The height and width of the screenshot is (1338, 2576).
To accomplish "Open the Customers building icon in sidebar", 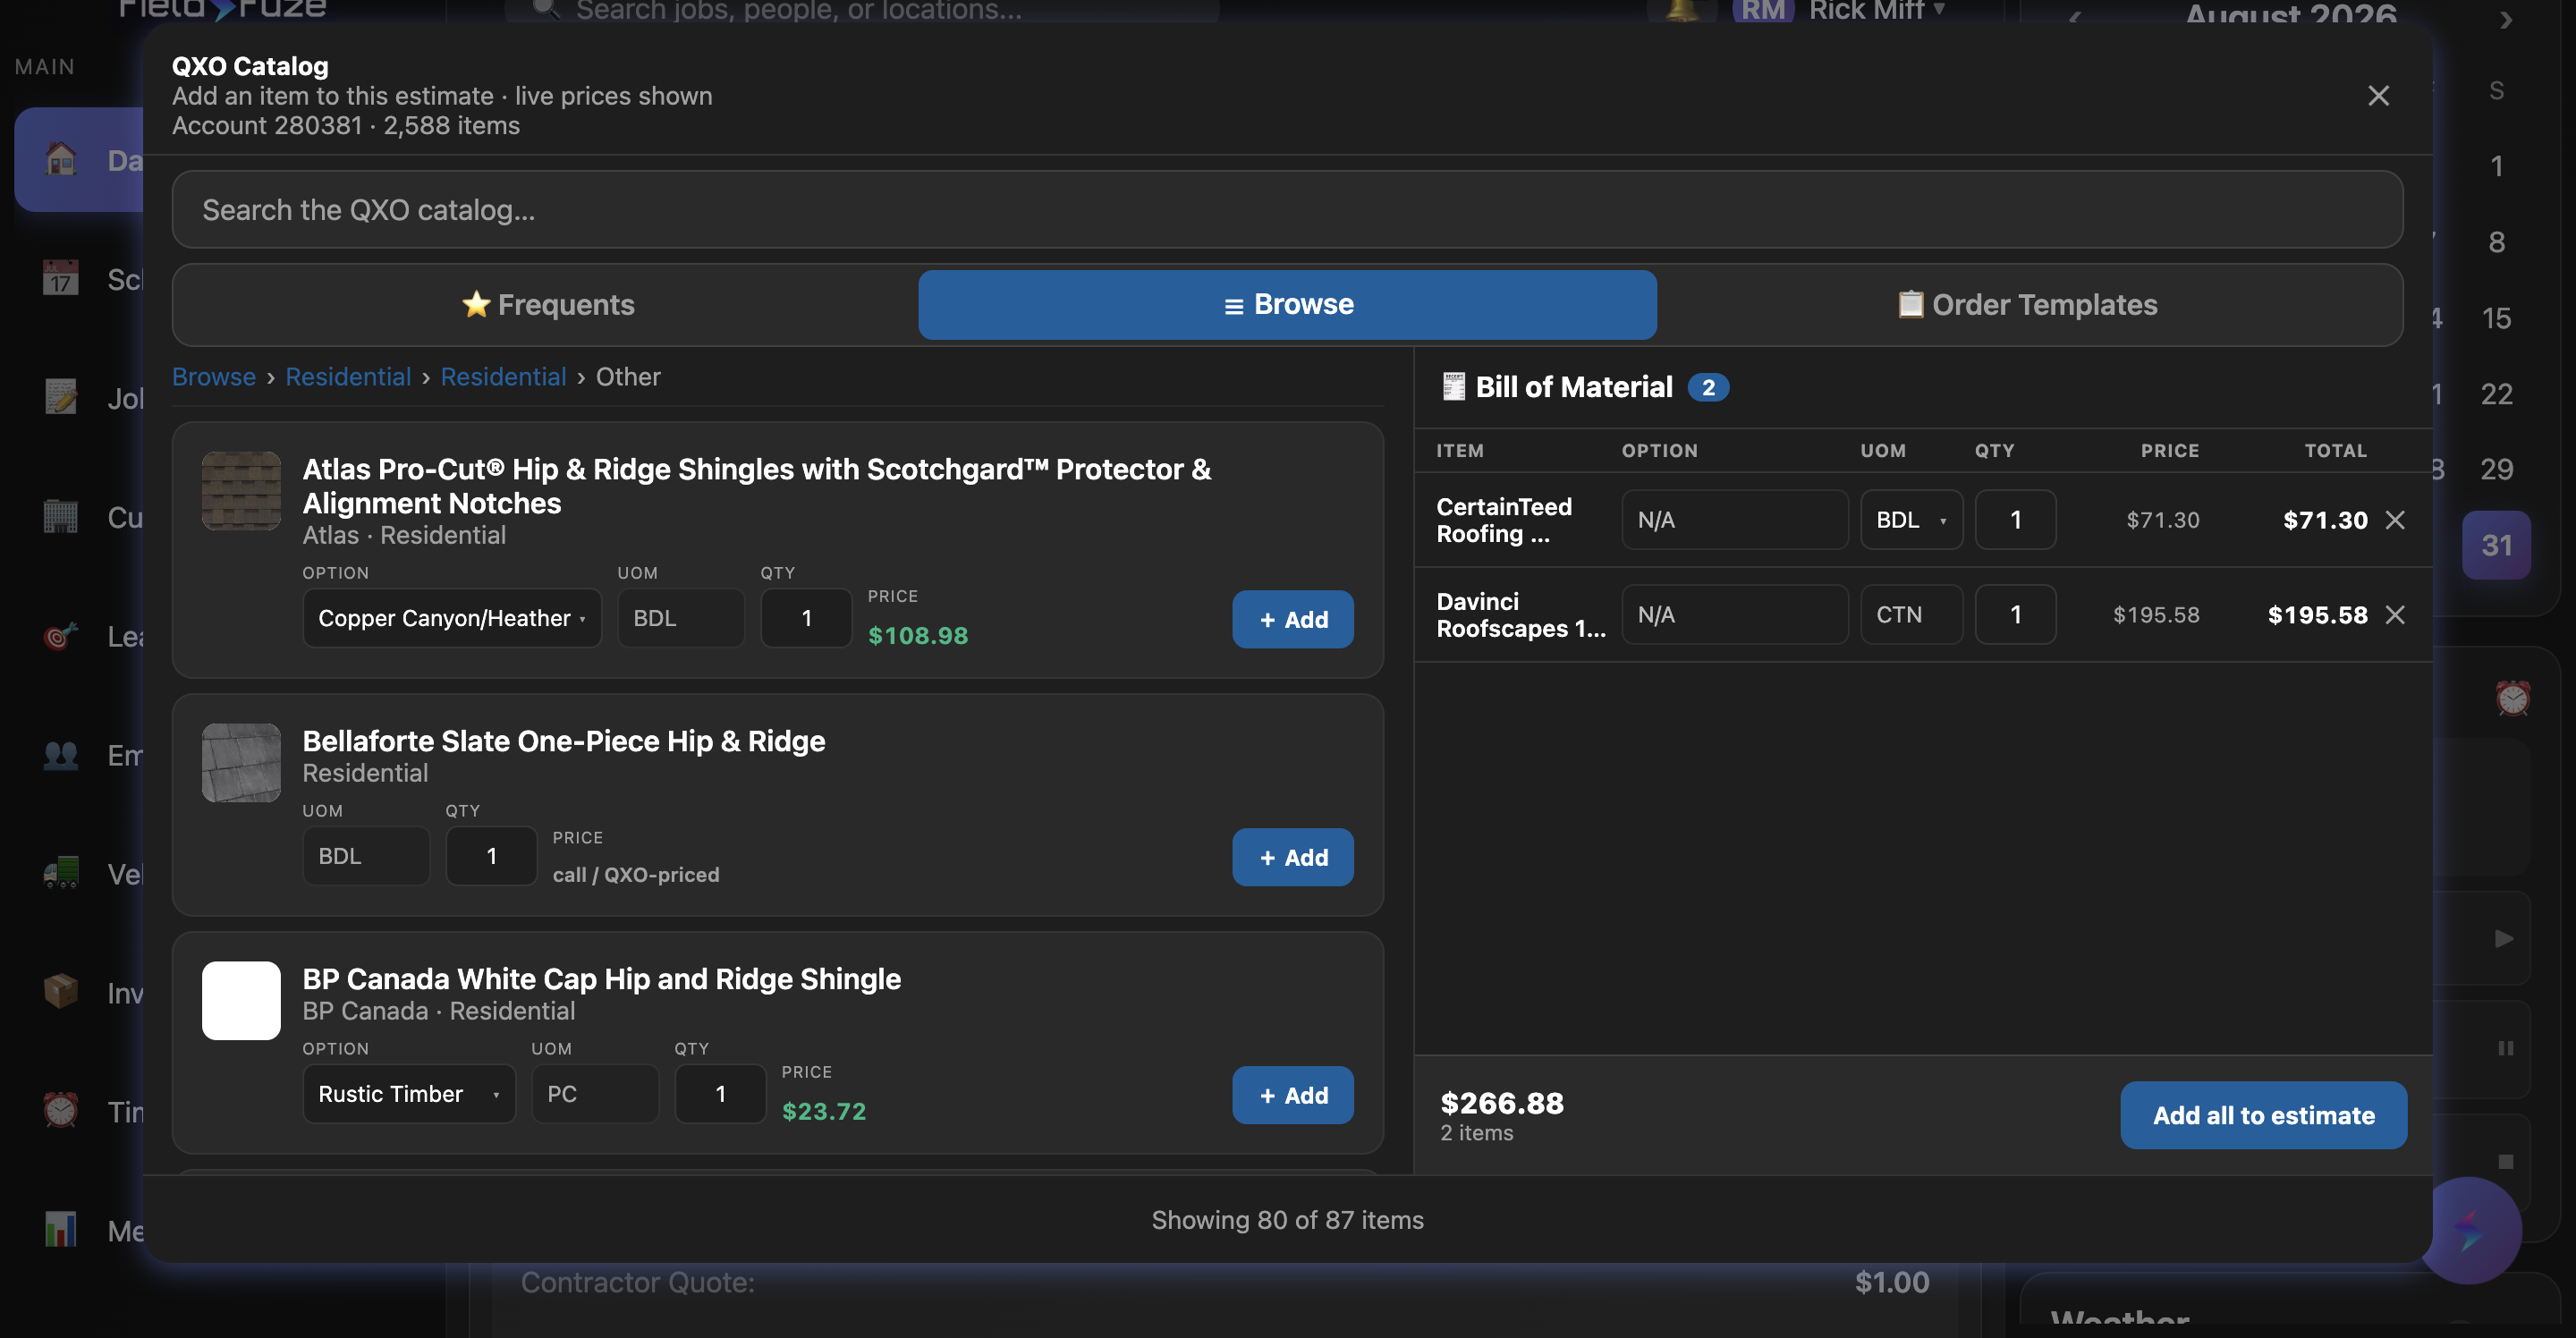I will pyautogui.click(x=61, y=517).
